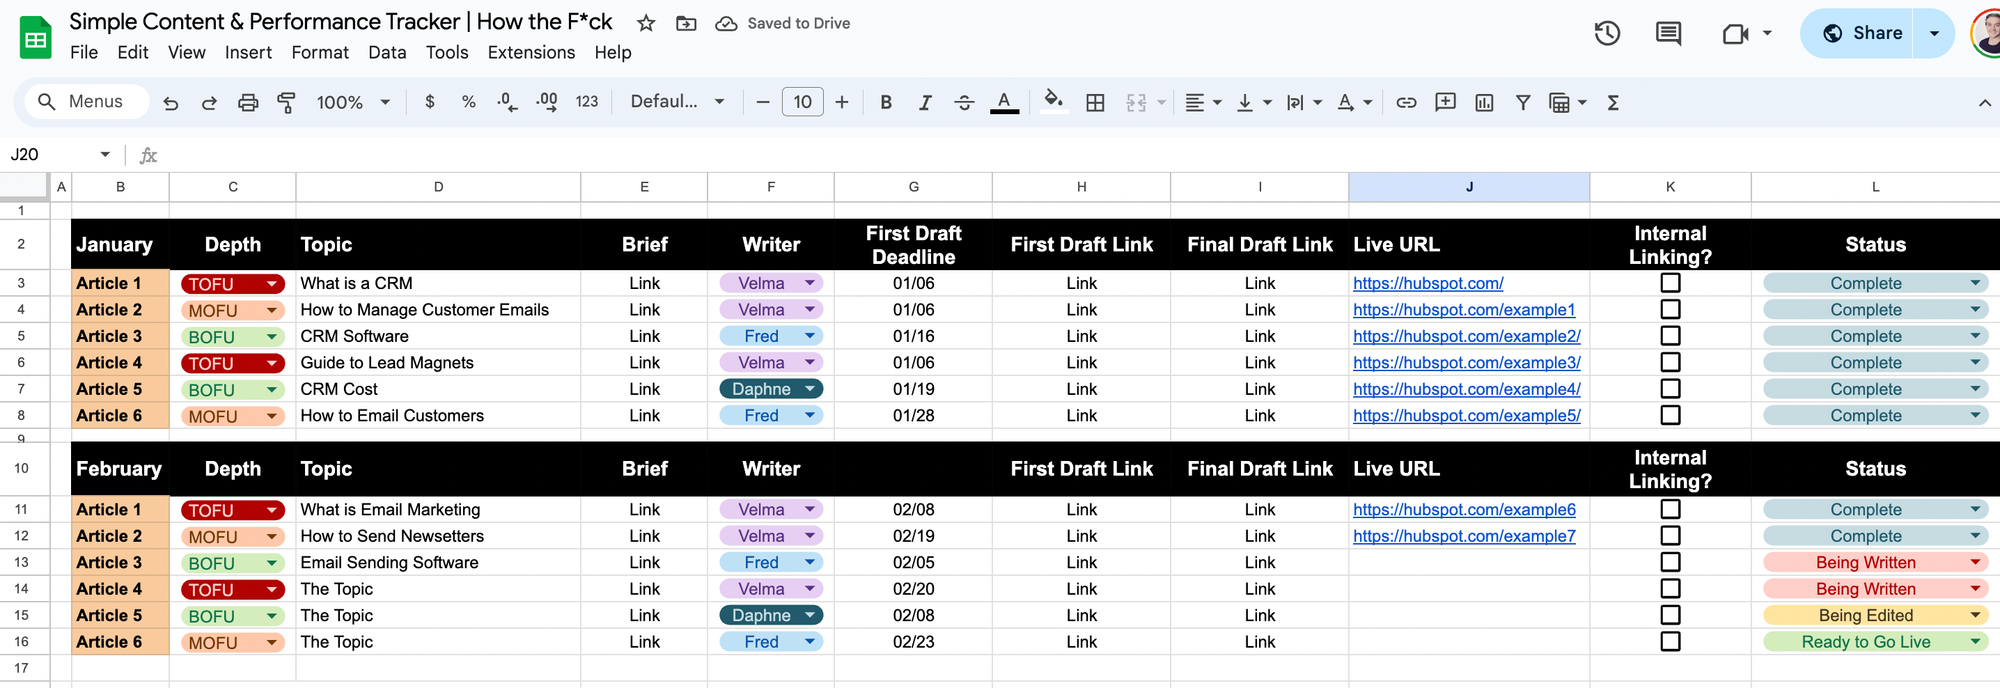Image resolution: width=2000 pixels, height=688 pixels.
Task: Open the fill color picker
Action: click(1053, 102)
